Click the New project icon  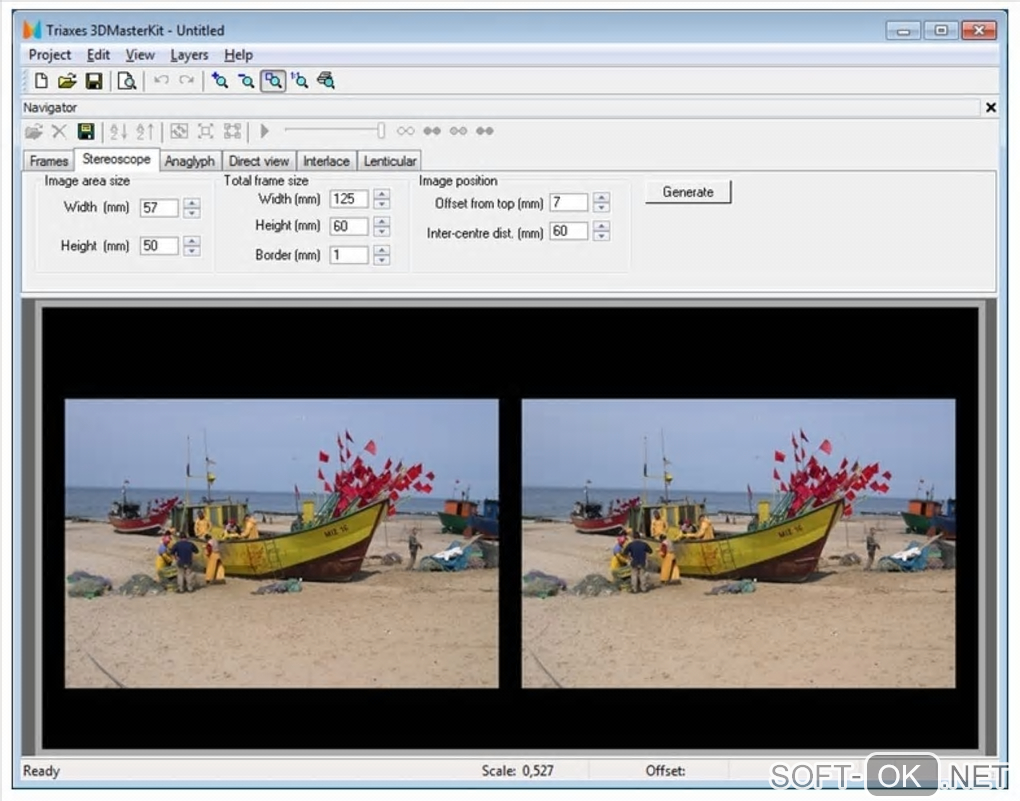click(x=41, y=81)
